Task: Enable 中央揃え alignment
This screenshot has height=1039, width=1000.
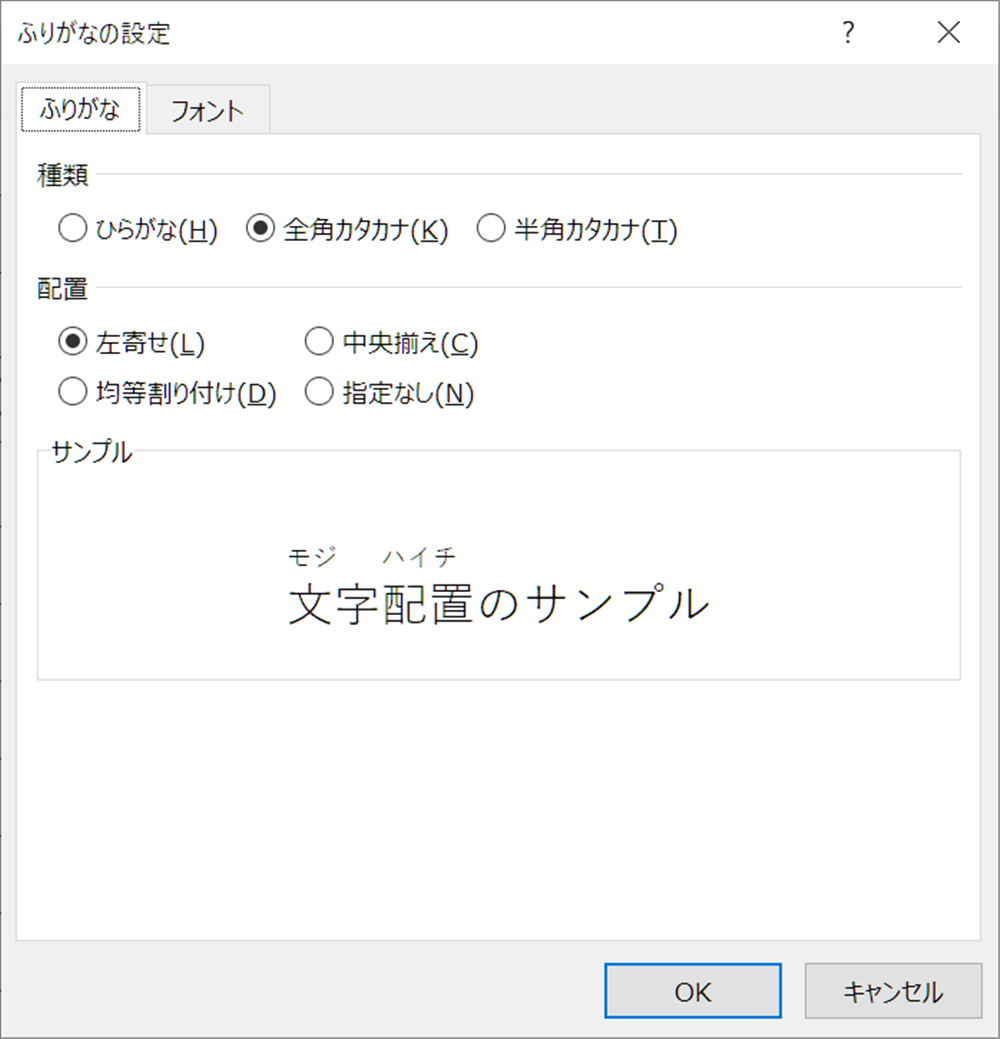Action: (319, 341)
